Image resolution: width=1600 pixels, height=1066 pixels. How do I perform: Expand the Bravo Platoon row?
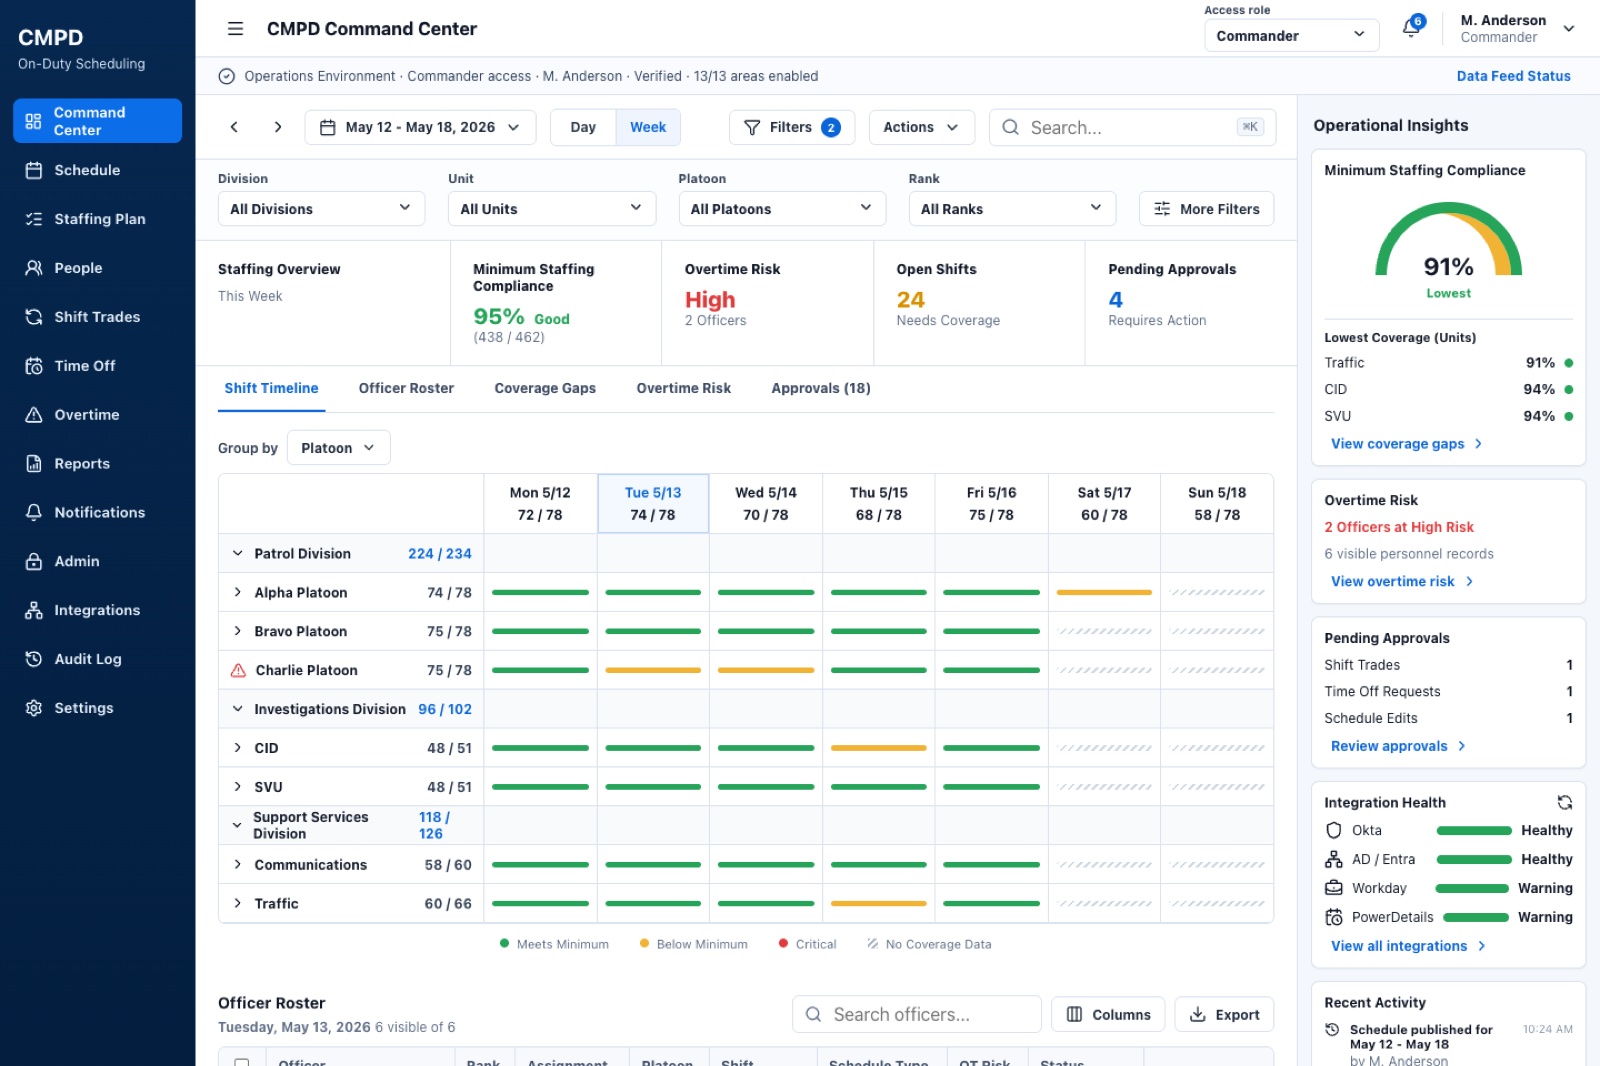point(238,631)
